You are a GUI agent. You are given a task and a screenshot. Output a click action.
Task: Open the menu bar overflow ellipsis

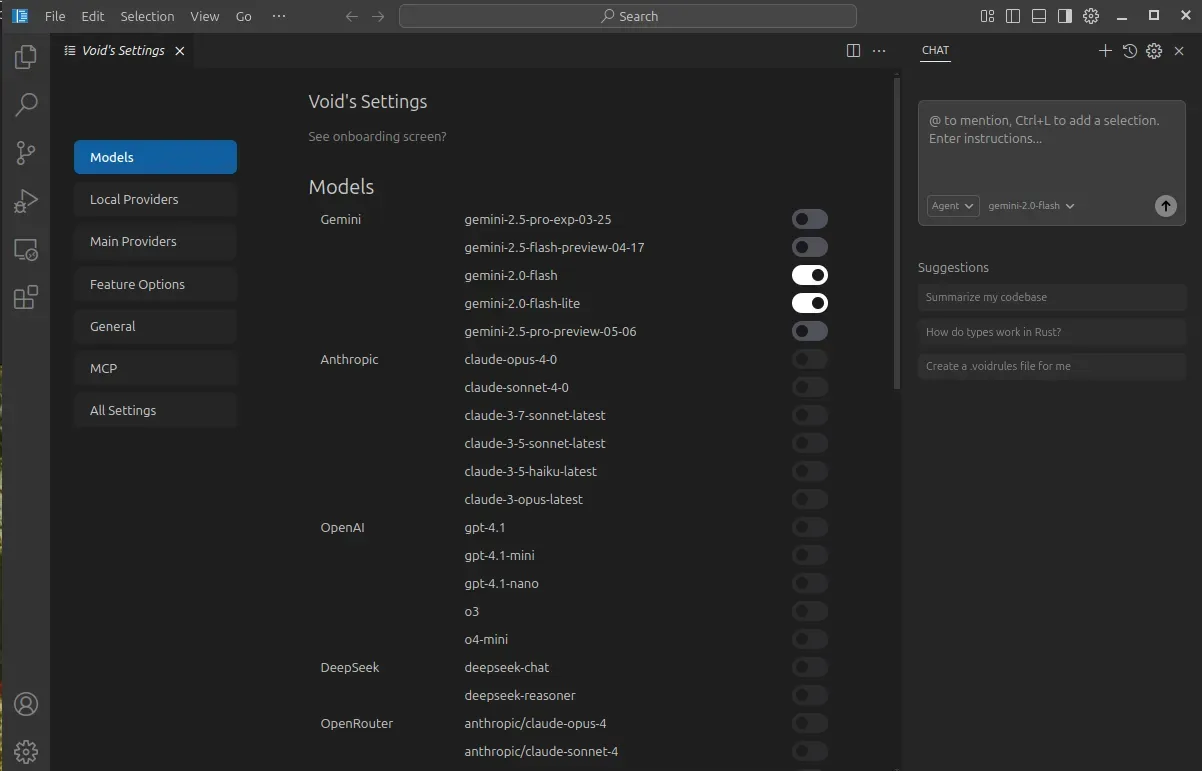pyautogui.click(x=279, y=16)
